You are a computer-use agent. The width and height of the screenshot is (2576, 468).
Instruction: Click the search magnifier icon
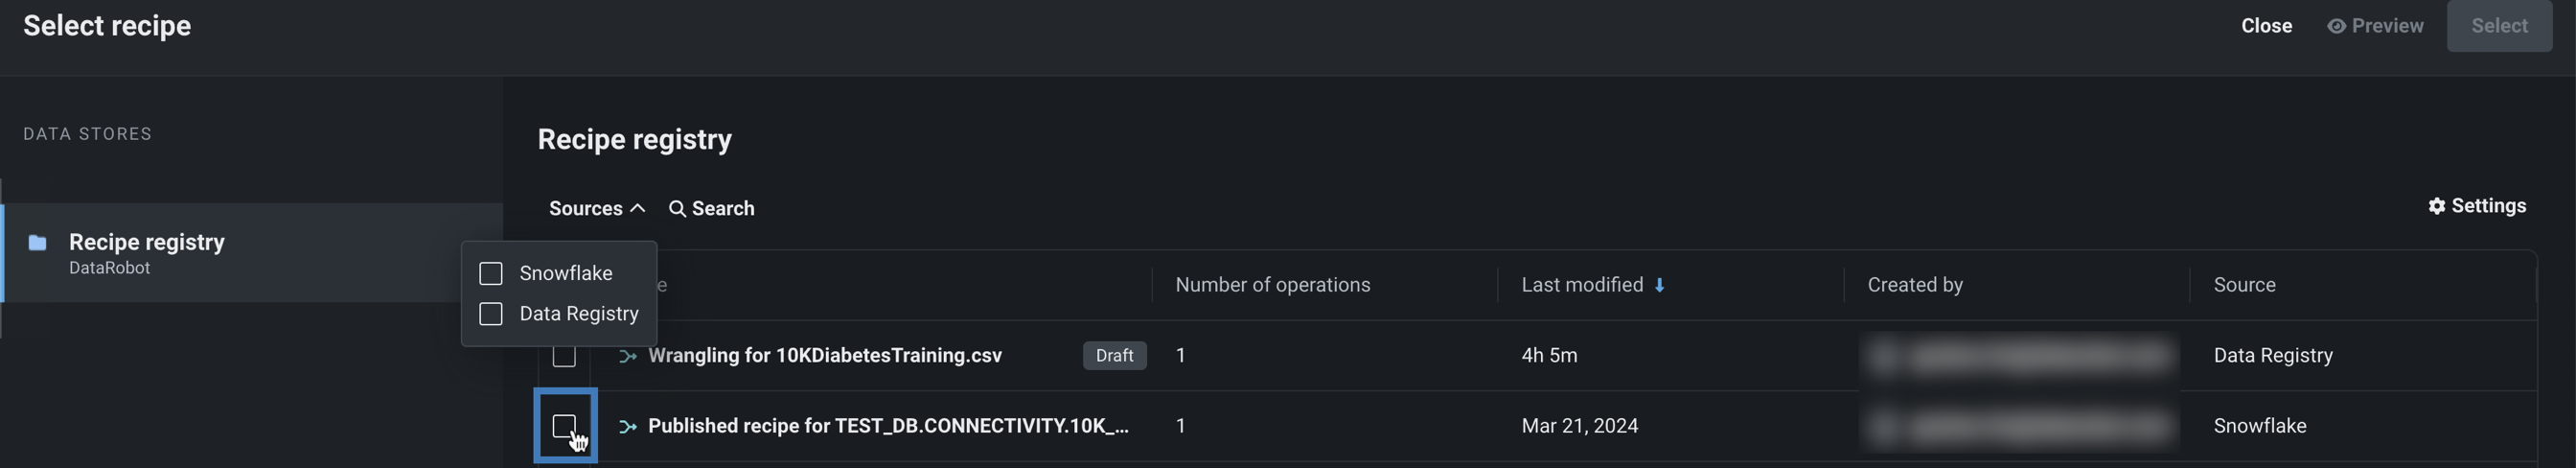click(x=677, y=209)
